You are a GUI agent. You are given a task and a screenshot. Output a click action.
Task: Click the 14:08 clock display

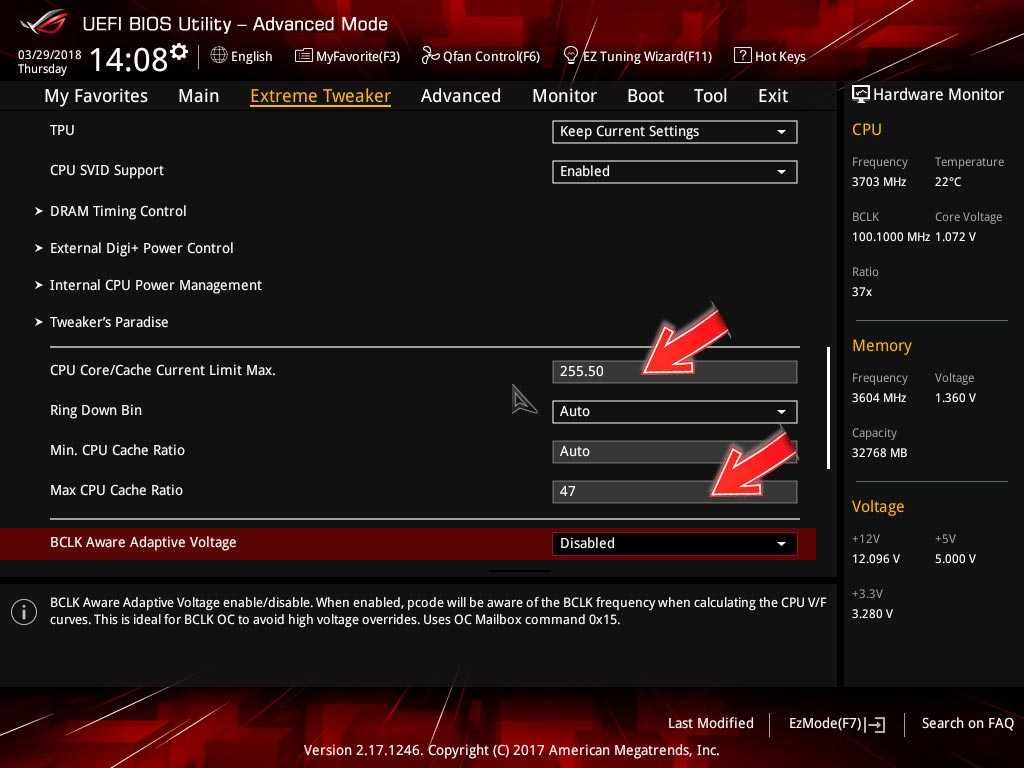click(129, 59)
